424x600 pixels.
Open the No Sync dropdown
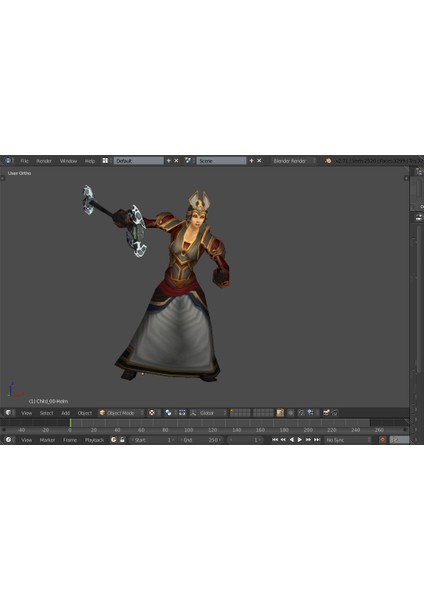tap(347, 440)
